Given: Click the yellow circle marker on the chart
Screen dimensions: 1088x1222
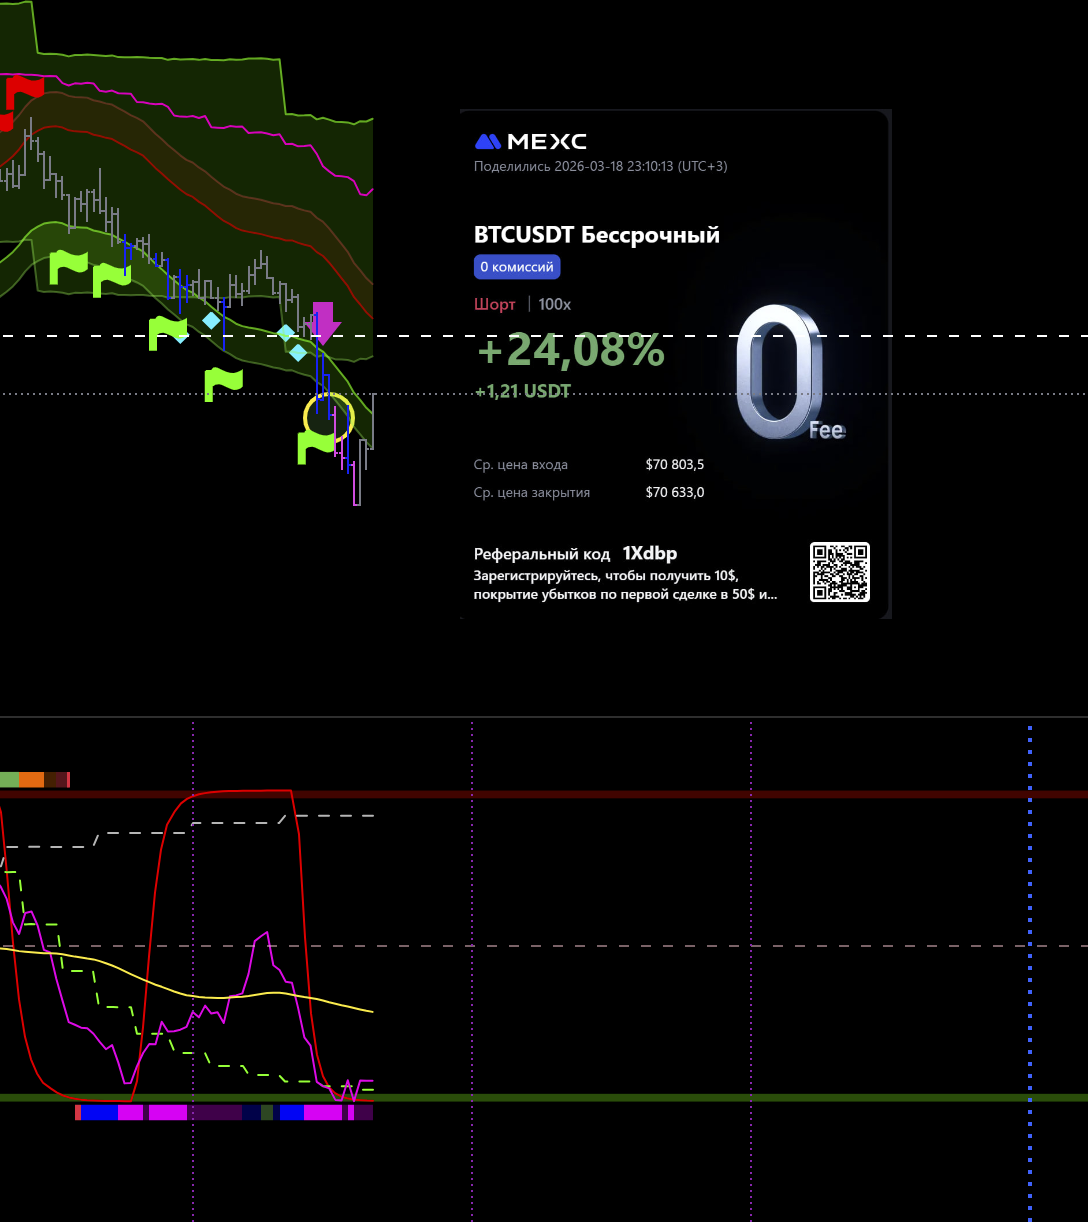Looking at the screenshot, I should pos(328,415).
